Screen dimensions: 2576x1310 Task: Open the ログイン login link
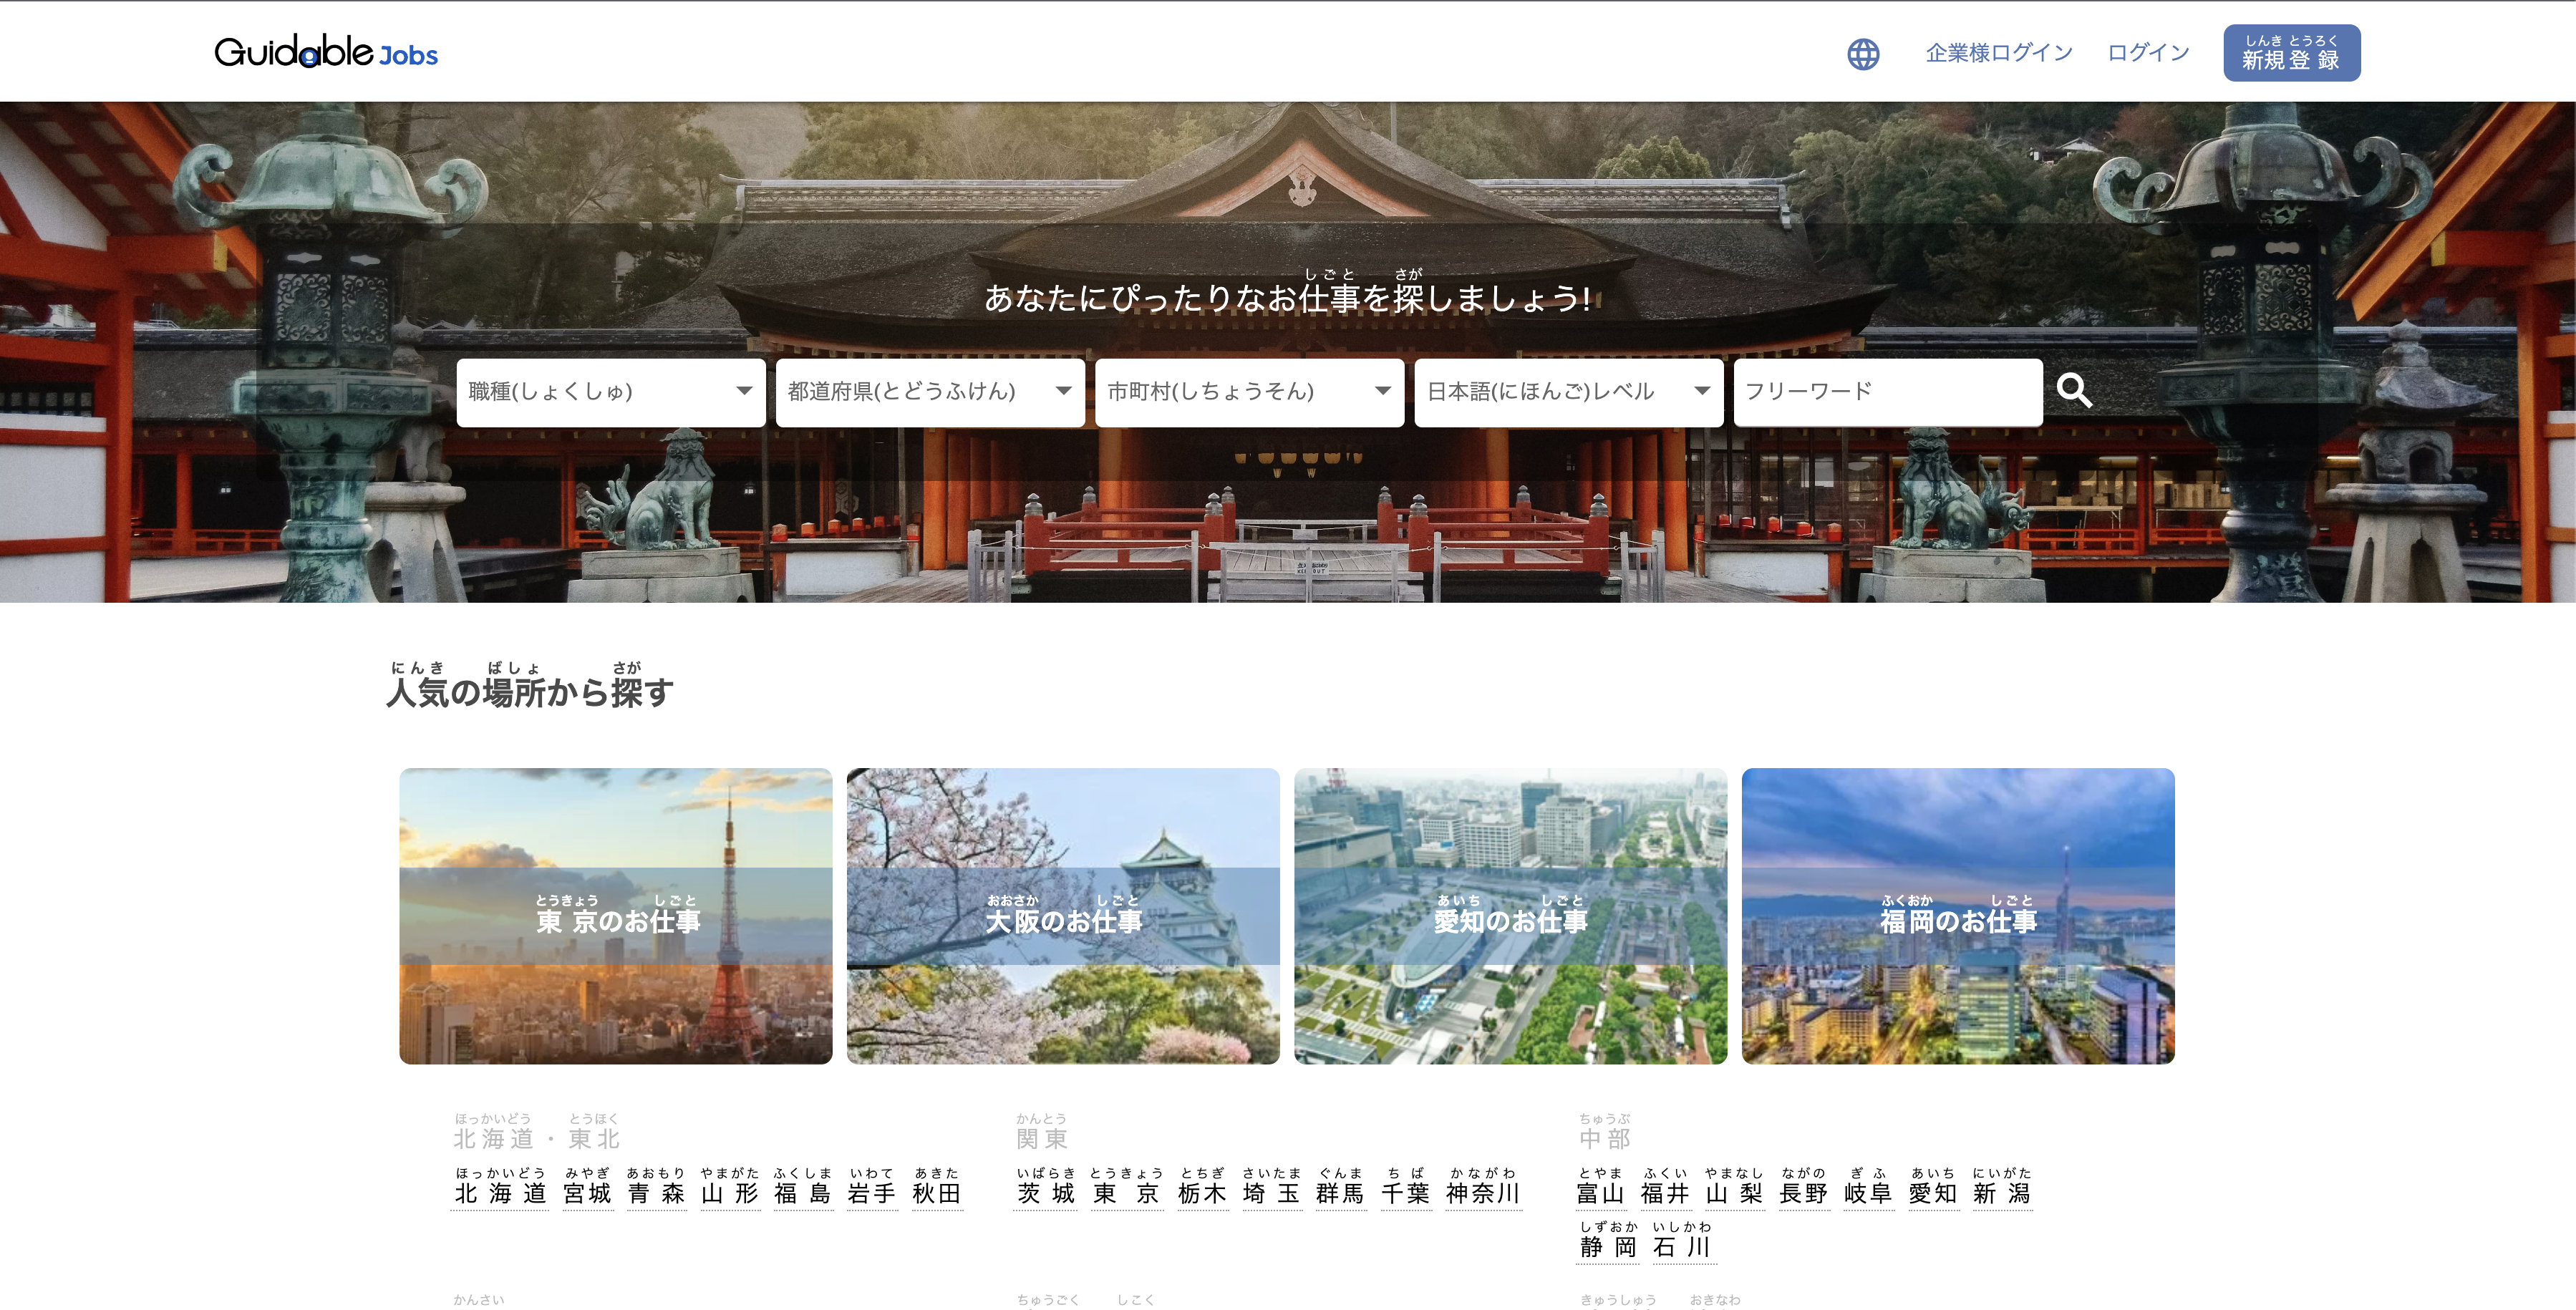pos(2148,53)
